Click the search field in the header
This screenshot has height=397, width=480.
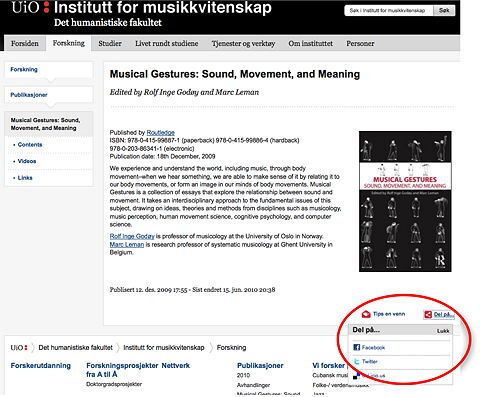(389, 11)
